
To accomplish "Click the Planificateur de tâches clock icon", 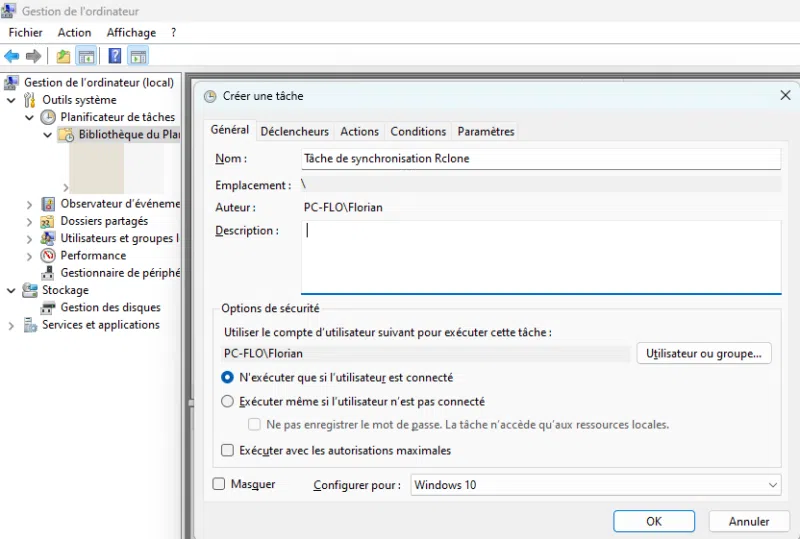I will 48,117.
